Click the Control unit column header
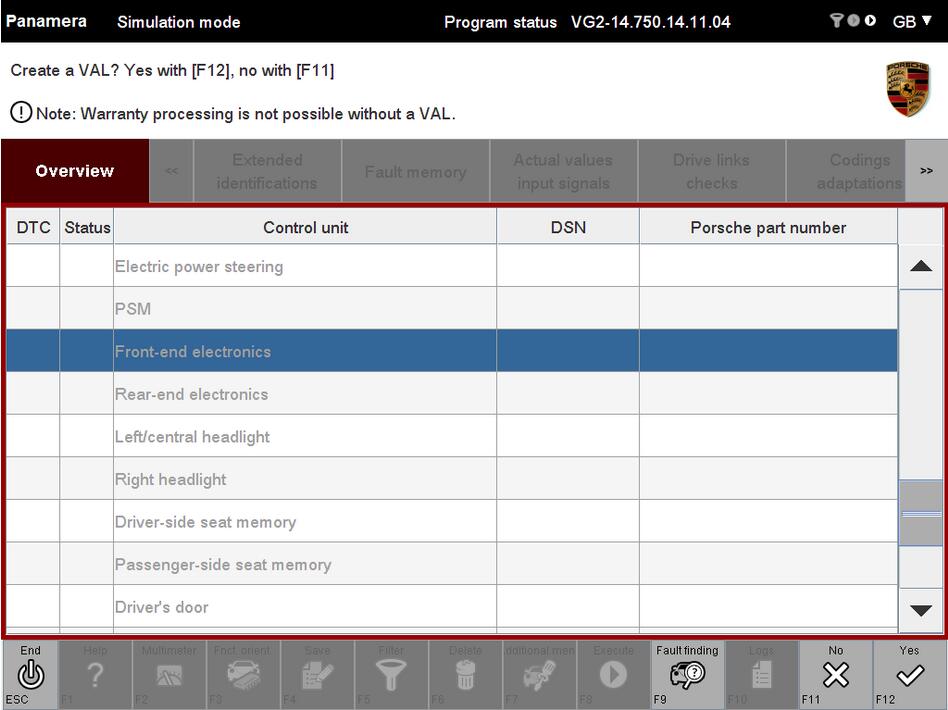948x710 pixels. click(x=305, y=227)
